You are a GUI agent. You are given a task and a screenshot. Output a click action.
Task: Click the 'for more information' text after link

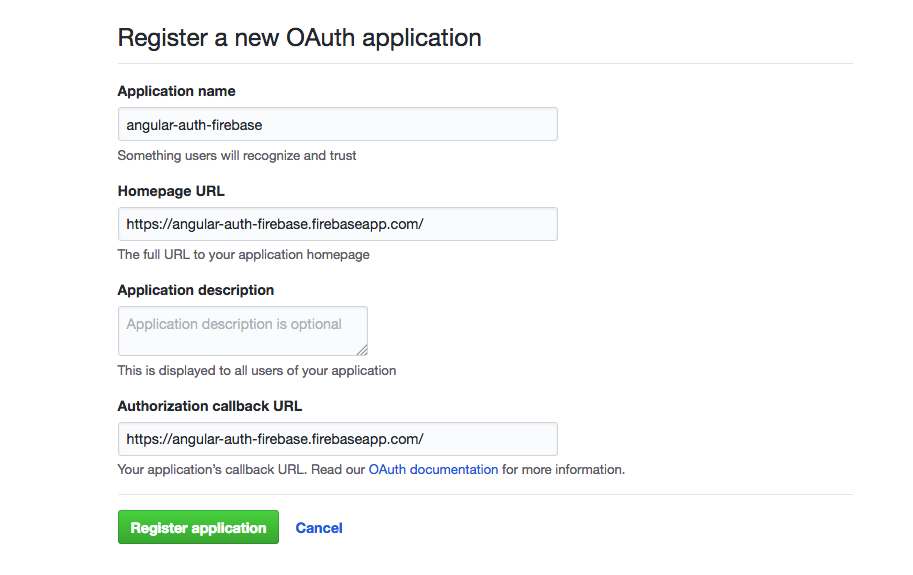563,470
